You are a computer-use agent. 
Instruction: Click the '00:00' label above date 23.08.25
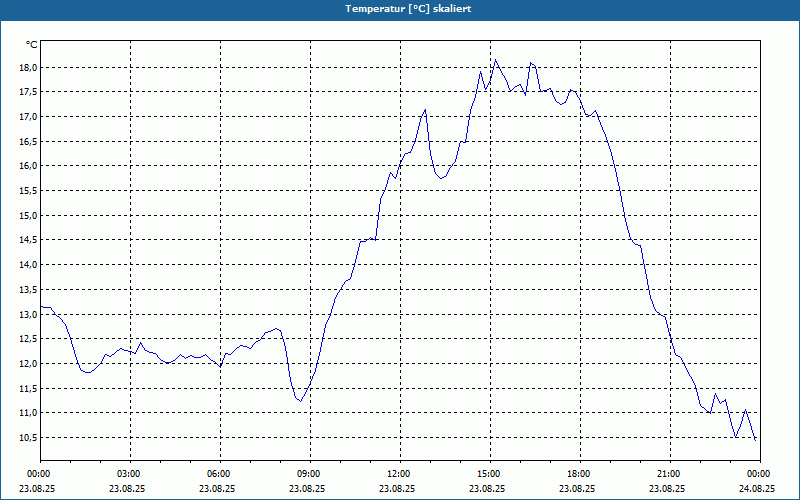[x=38, y=474]
